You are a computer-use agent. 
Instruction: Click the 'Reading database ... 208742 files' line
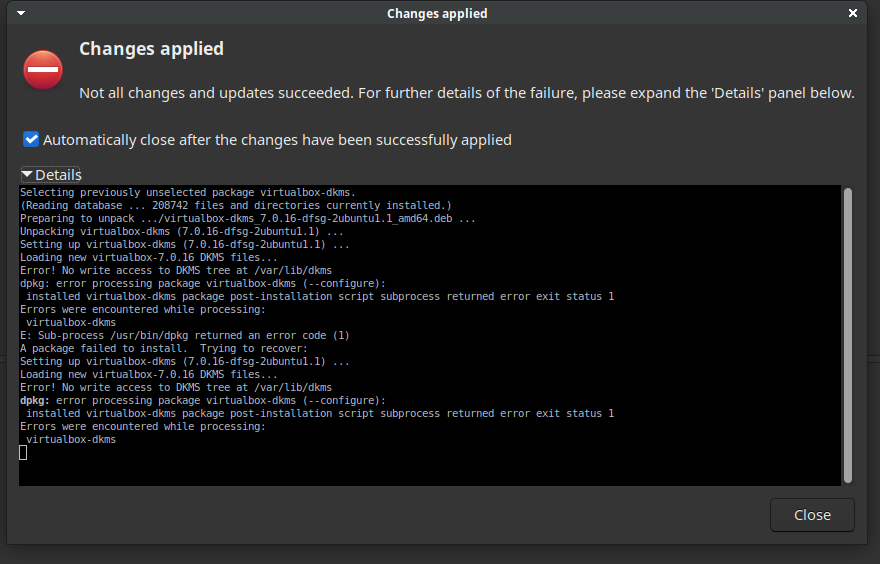click(x=236, y=205)
